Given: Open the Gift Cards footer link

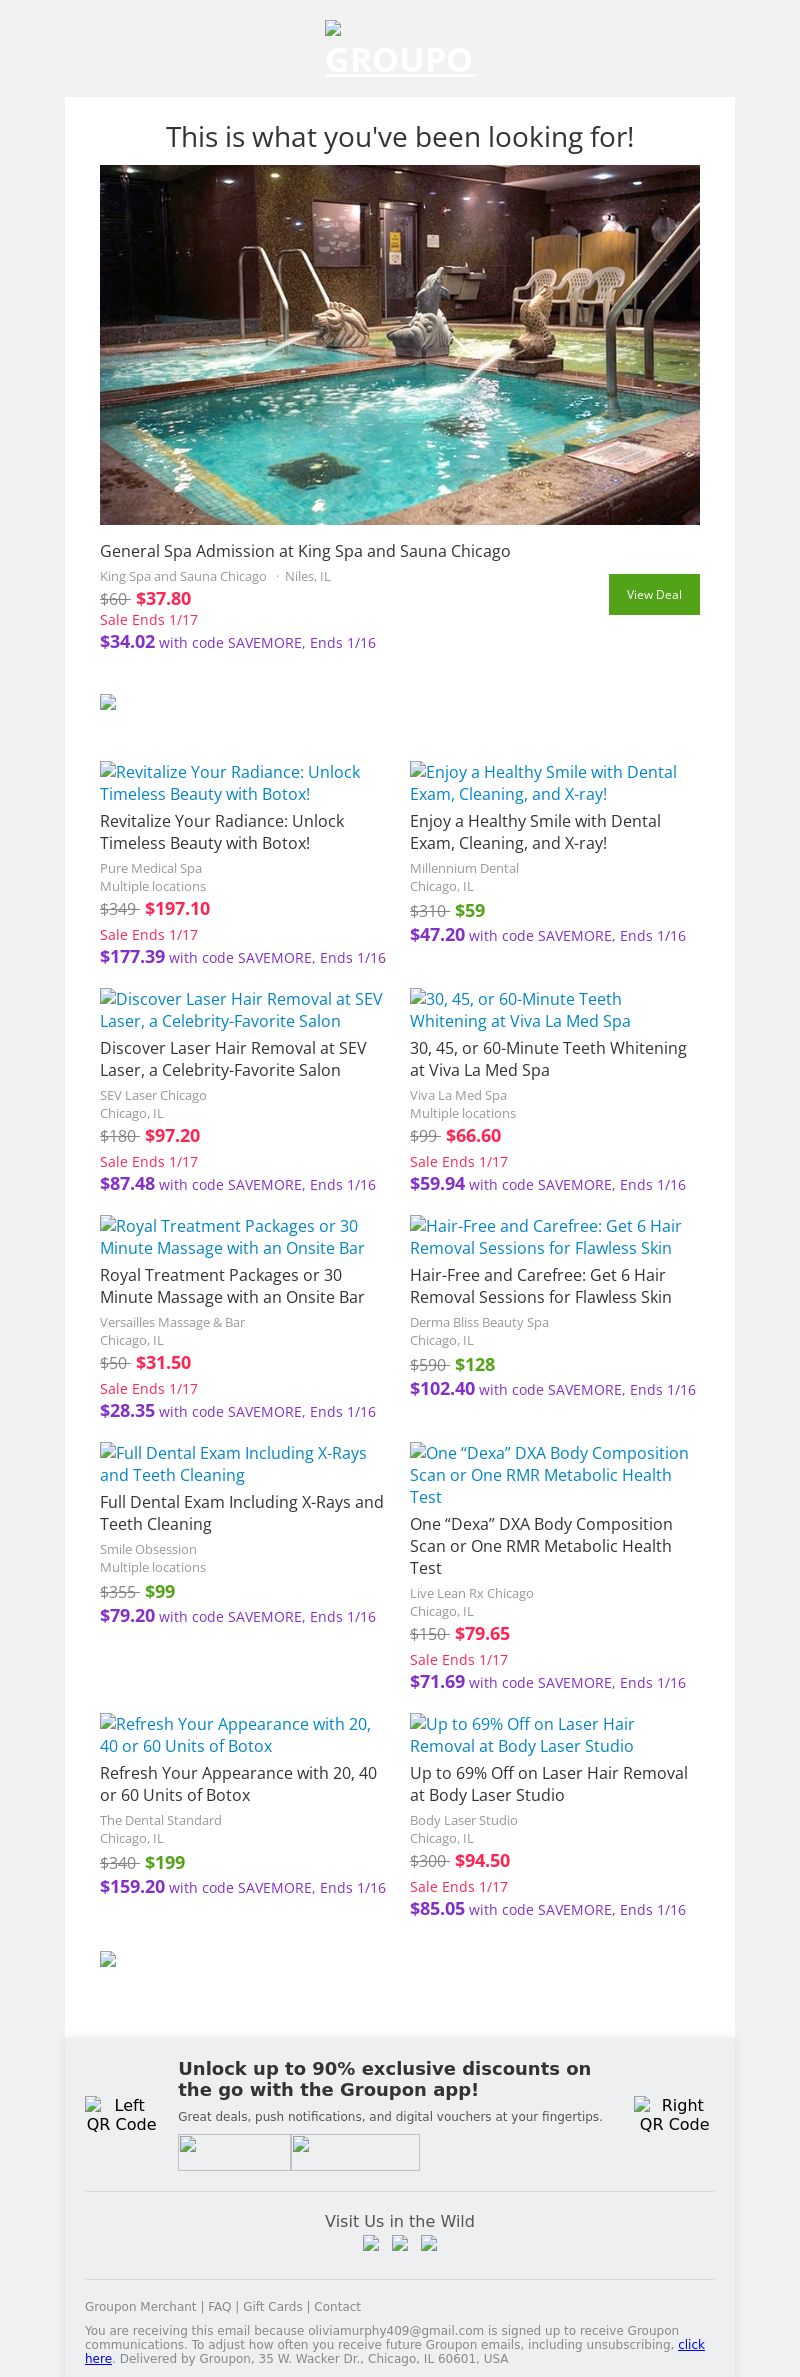Looking at the screenshot, I should [272, 2306].
